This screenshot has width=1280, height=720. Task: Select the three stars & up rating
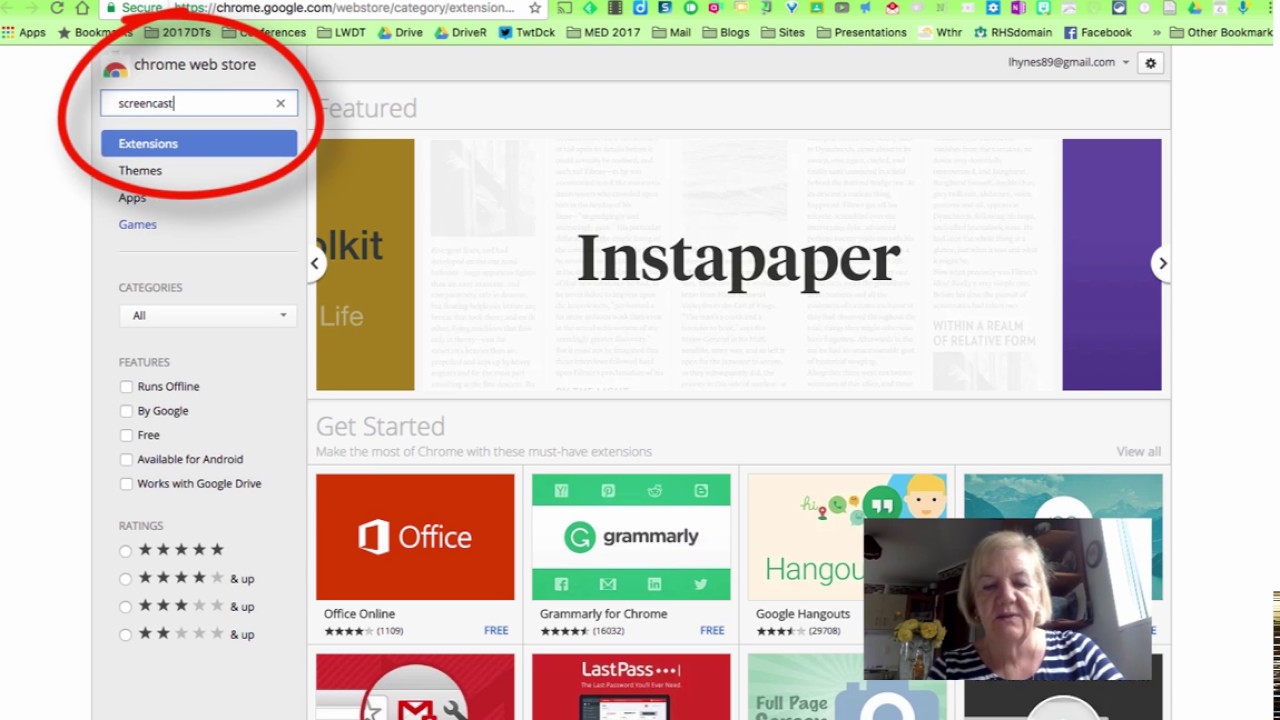(125, 607)
